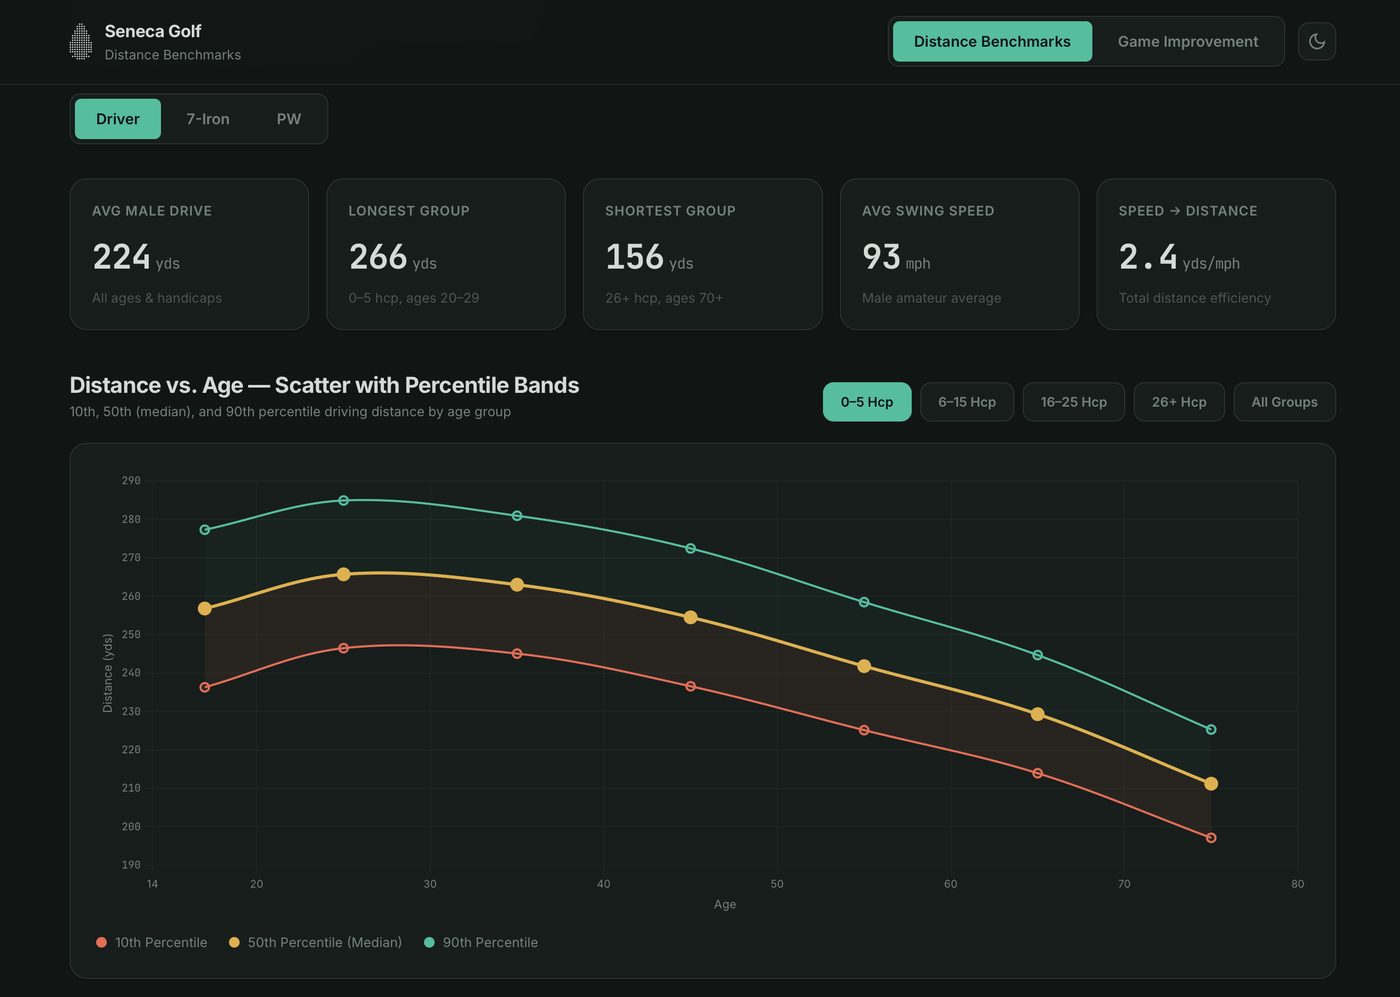Click the '0–5 hcp, ages 20–29' caption
Screen dimensions: 1400x997
pos(414,298)
